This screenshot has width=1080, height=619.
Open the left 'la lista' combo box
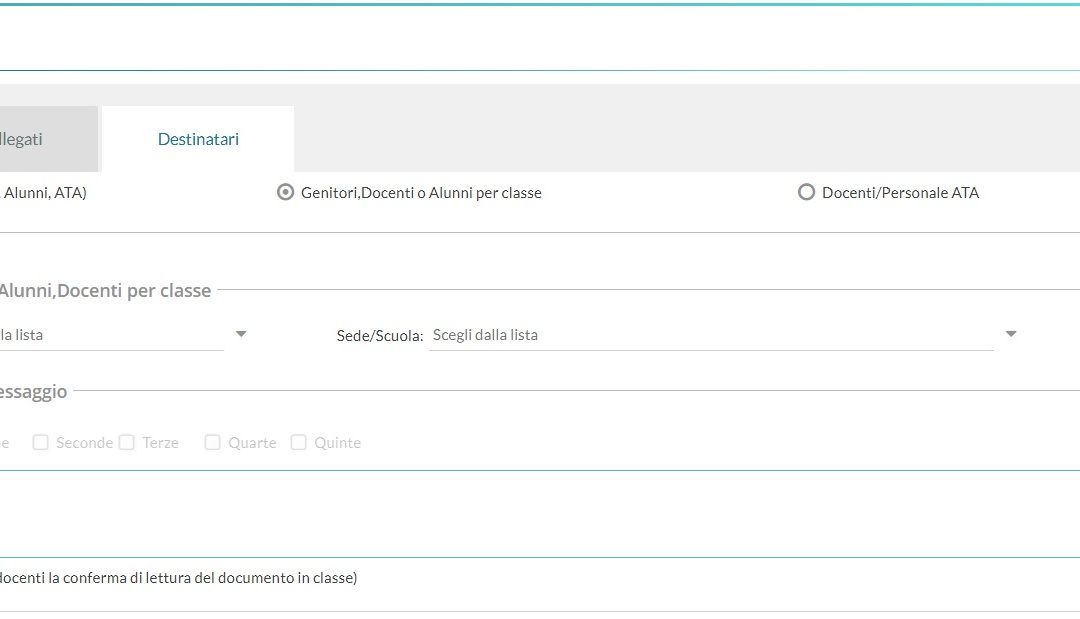coord(112,335)
